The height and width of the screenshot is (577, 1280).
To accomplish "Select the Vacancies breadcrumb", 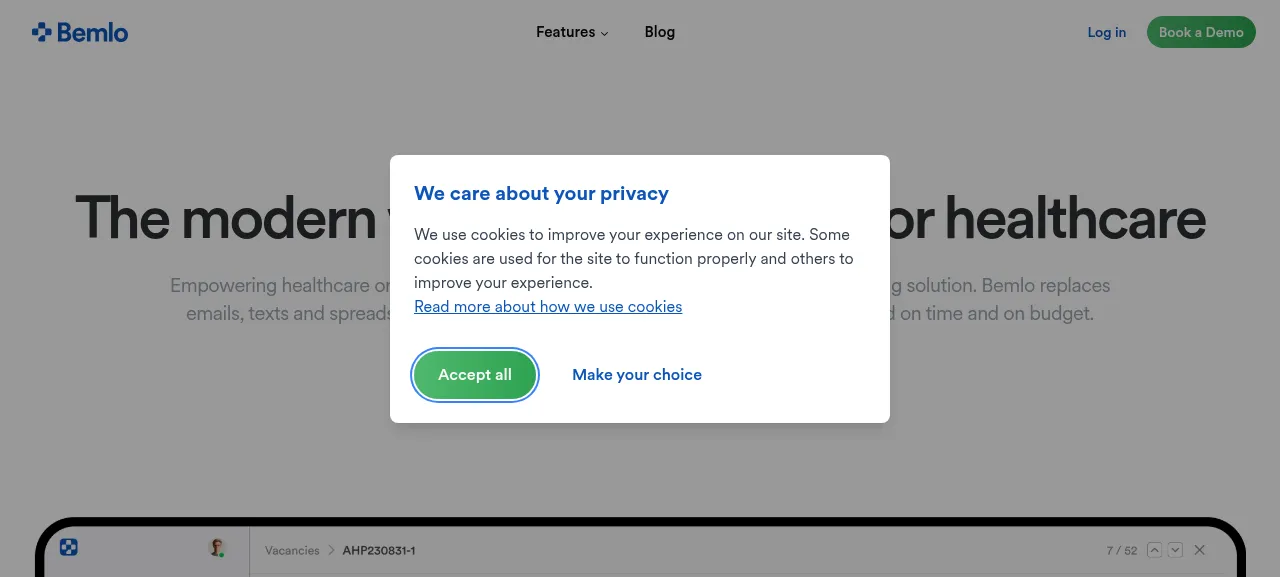I will click(x=292, y=550).
